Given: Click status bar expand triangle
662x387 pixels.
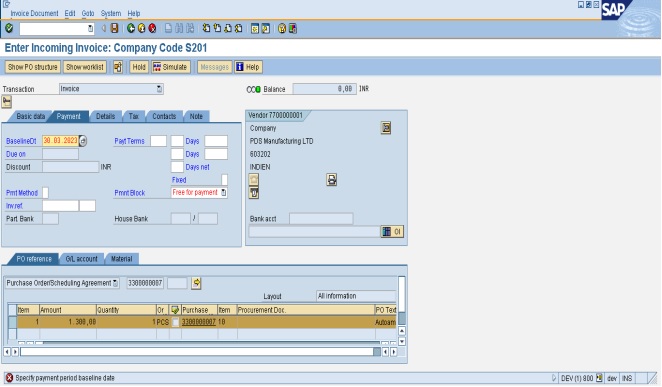Looking at the screenshot, I should point(554,378).
